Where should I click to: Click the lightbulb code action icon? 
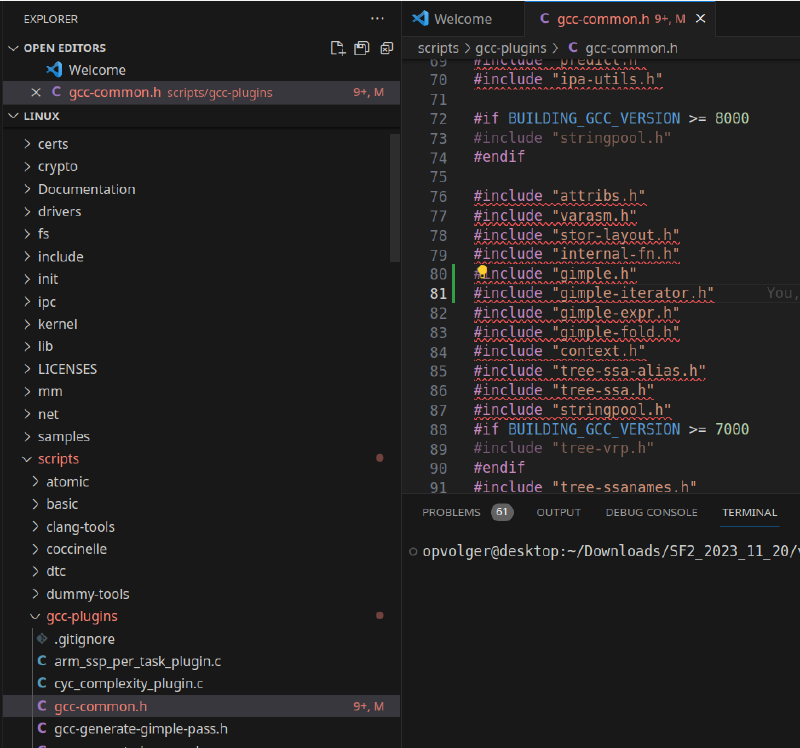tap(482, 272)
